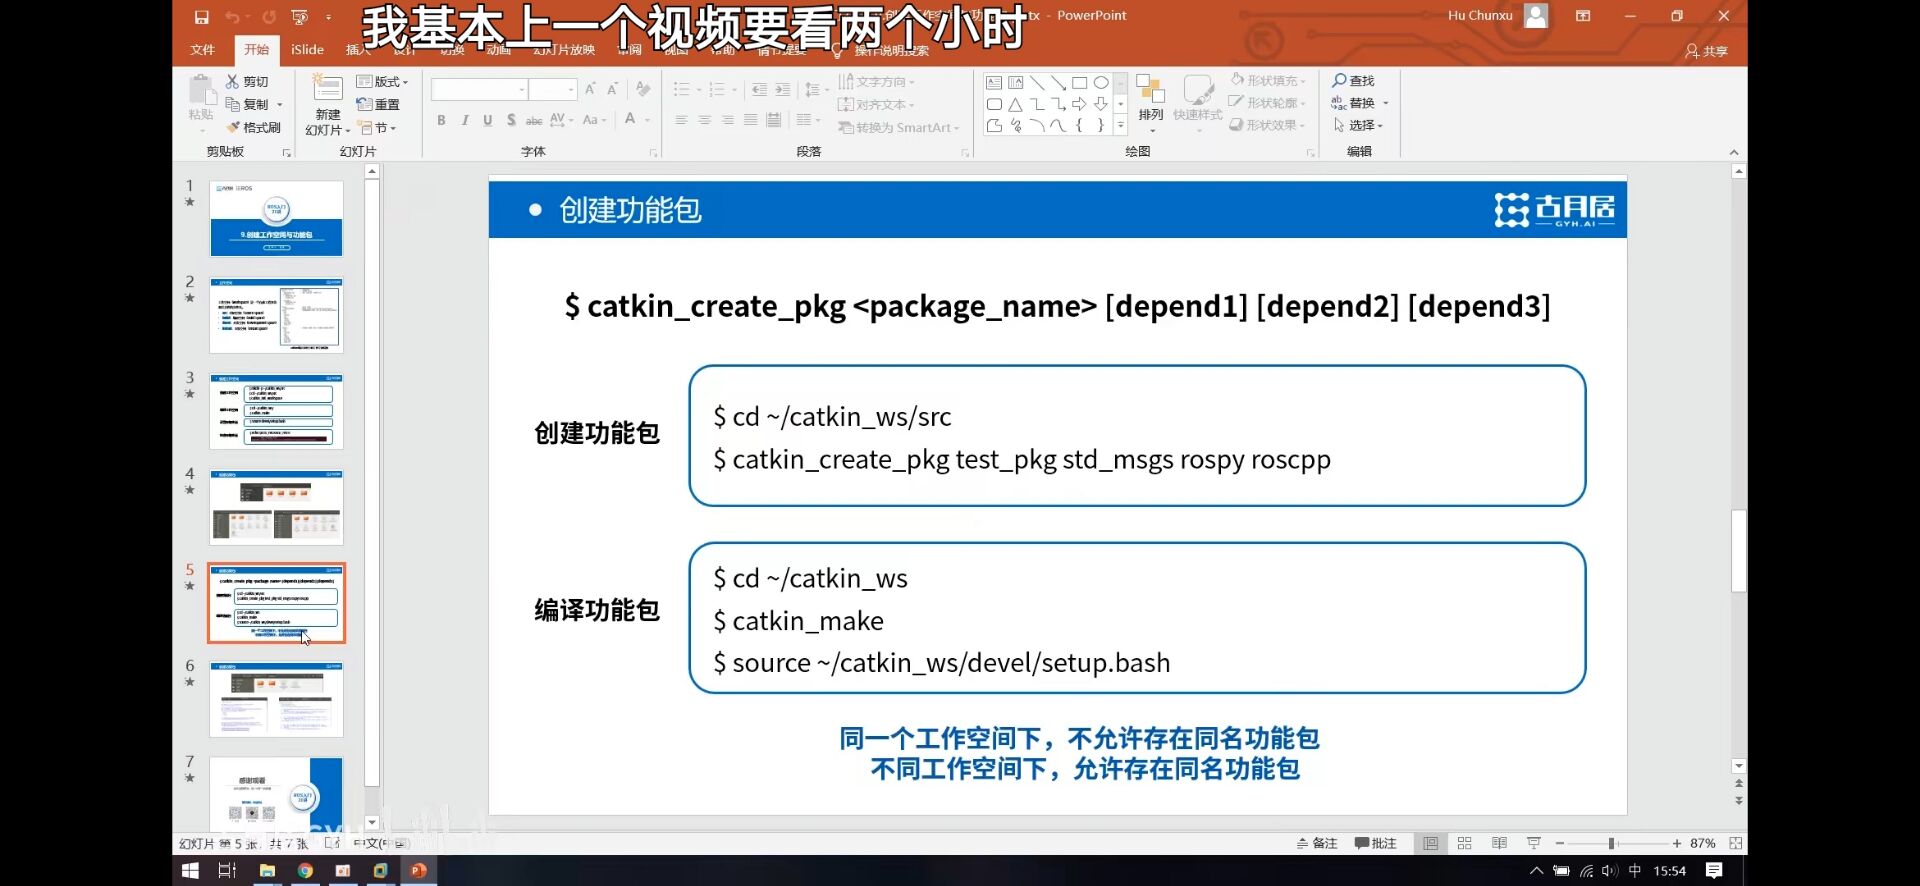Click the 重置 (Reset) slide button
This screenshot has height=886, width=1920.
pyautogui.click(x=379, y=104)
